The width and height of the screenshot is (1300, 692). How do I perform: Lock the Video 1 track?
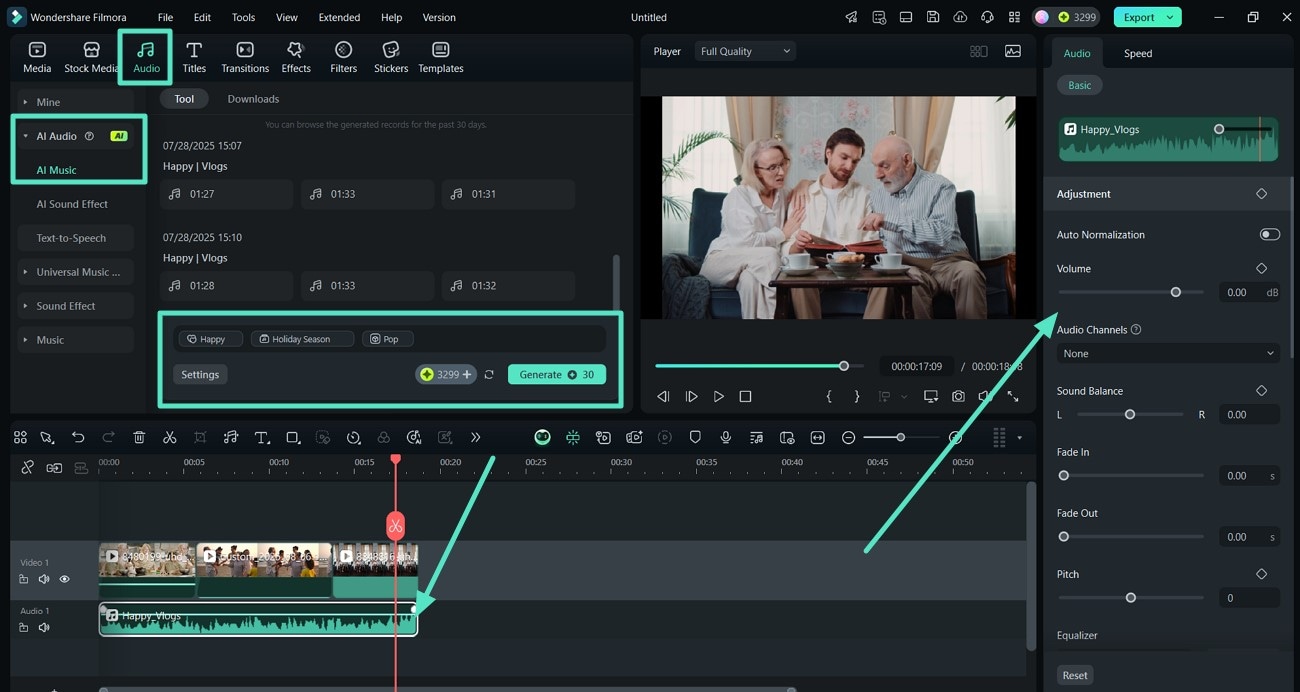[x=24, y=579]
